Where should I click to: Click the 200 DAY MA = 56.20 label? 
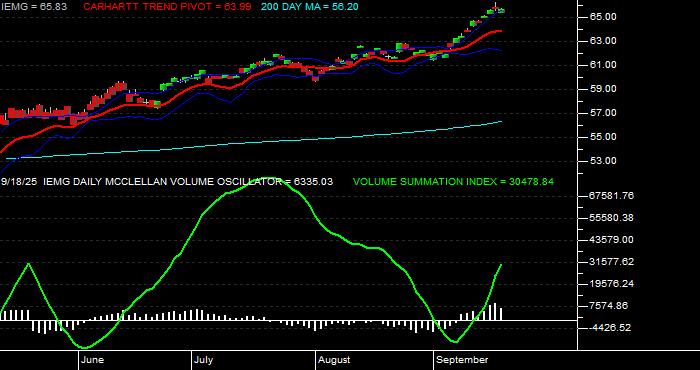pyautogui.click(x=309, y=7)
